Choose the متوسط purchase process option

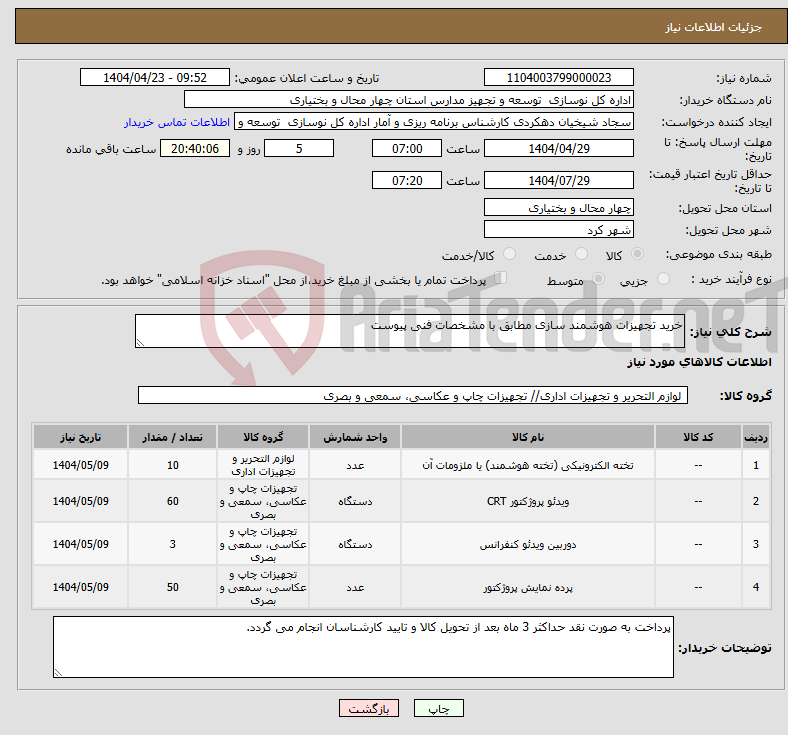point(598,279)
